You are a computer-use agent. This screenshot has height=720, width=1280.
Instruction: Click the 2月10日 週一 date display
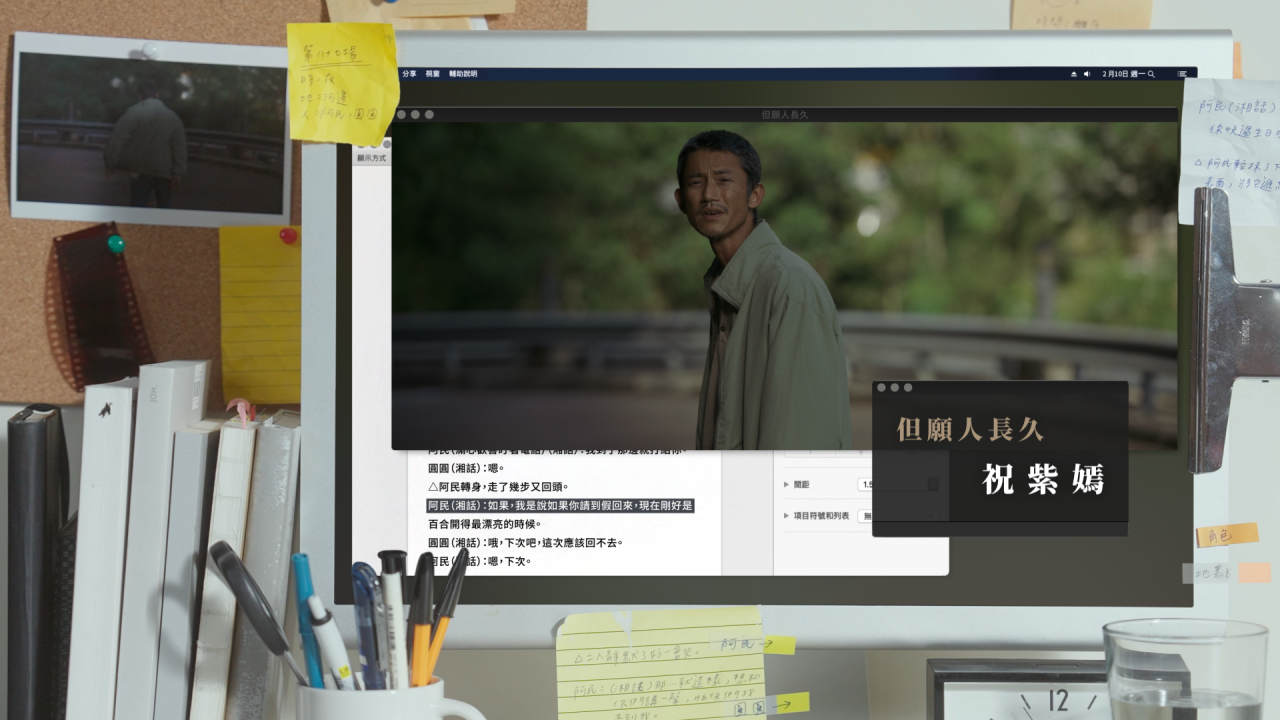[x=1122, y=74]
